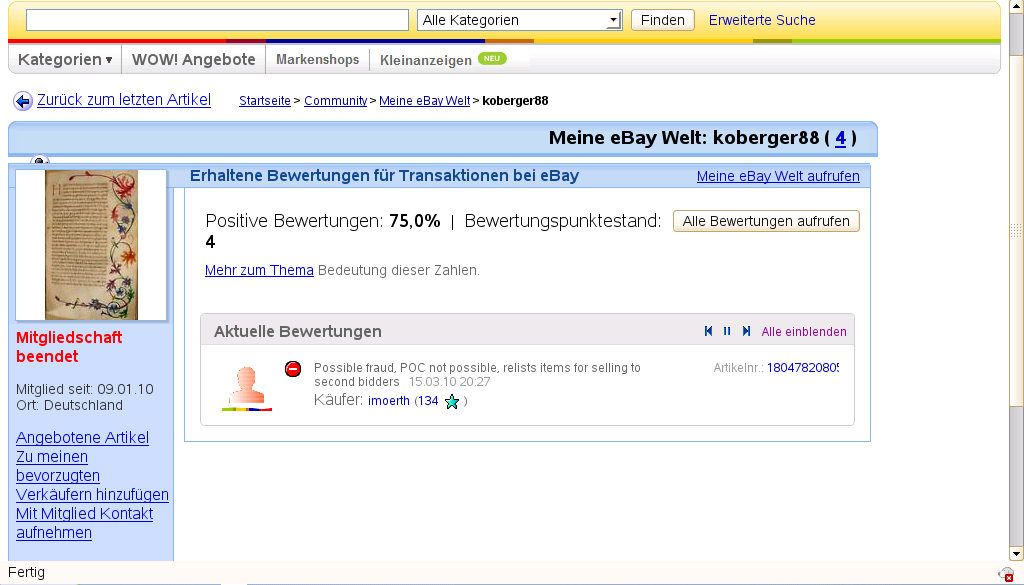Click the Aktuelle Bewertungen heading
The height and width of the screenshot is (585, 1024).
(x=298, y=332)
